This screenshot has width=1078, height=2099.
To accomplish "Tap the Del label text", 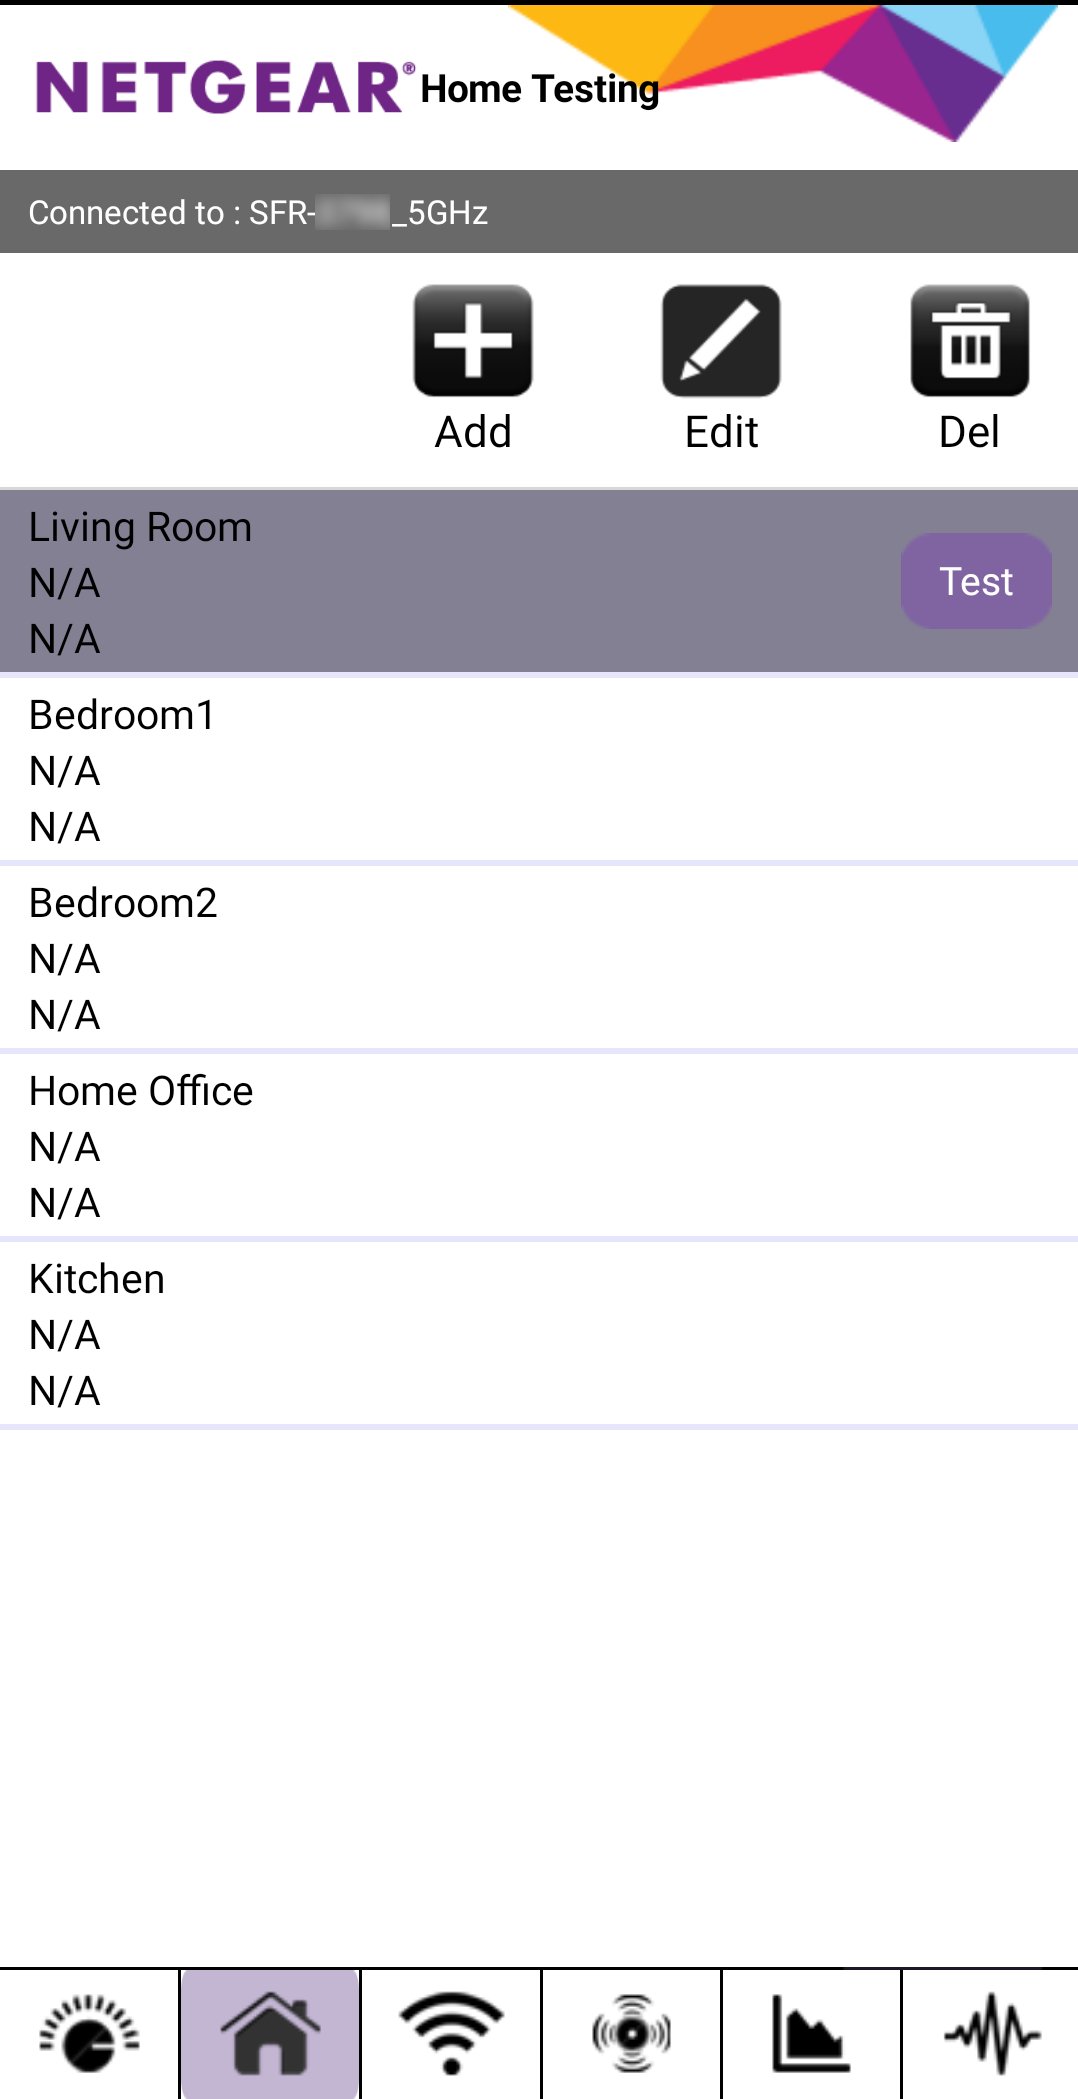I will tap(969, 433).
